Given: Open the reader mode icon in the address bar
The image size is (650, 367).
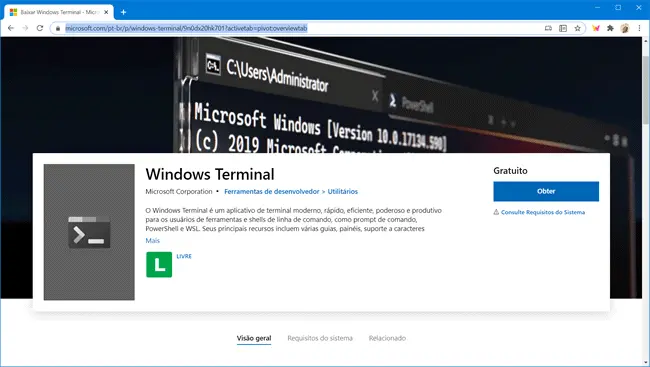Looking at the screenshot, I should pos(563,28).
